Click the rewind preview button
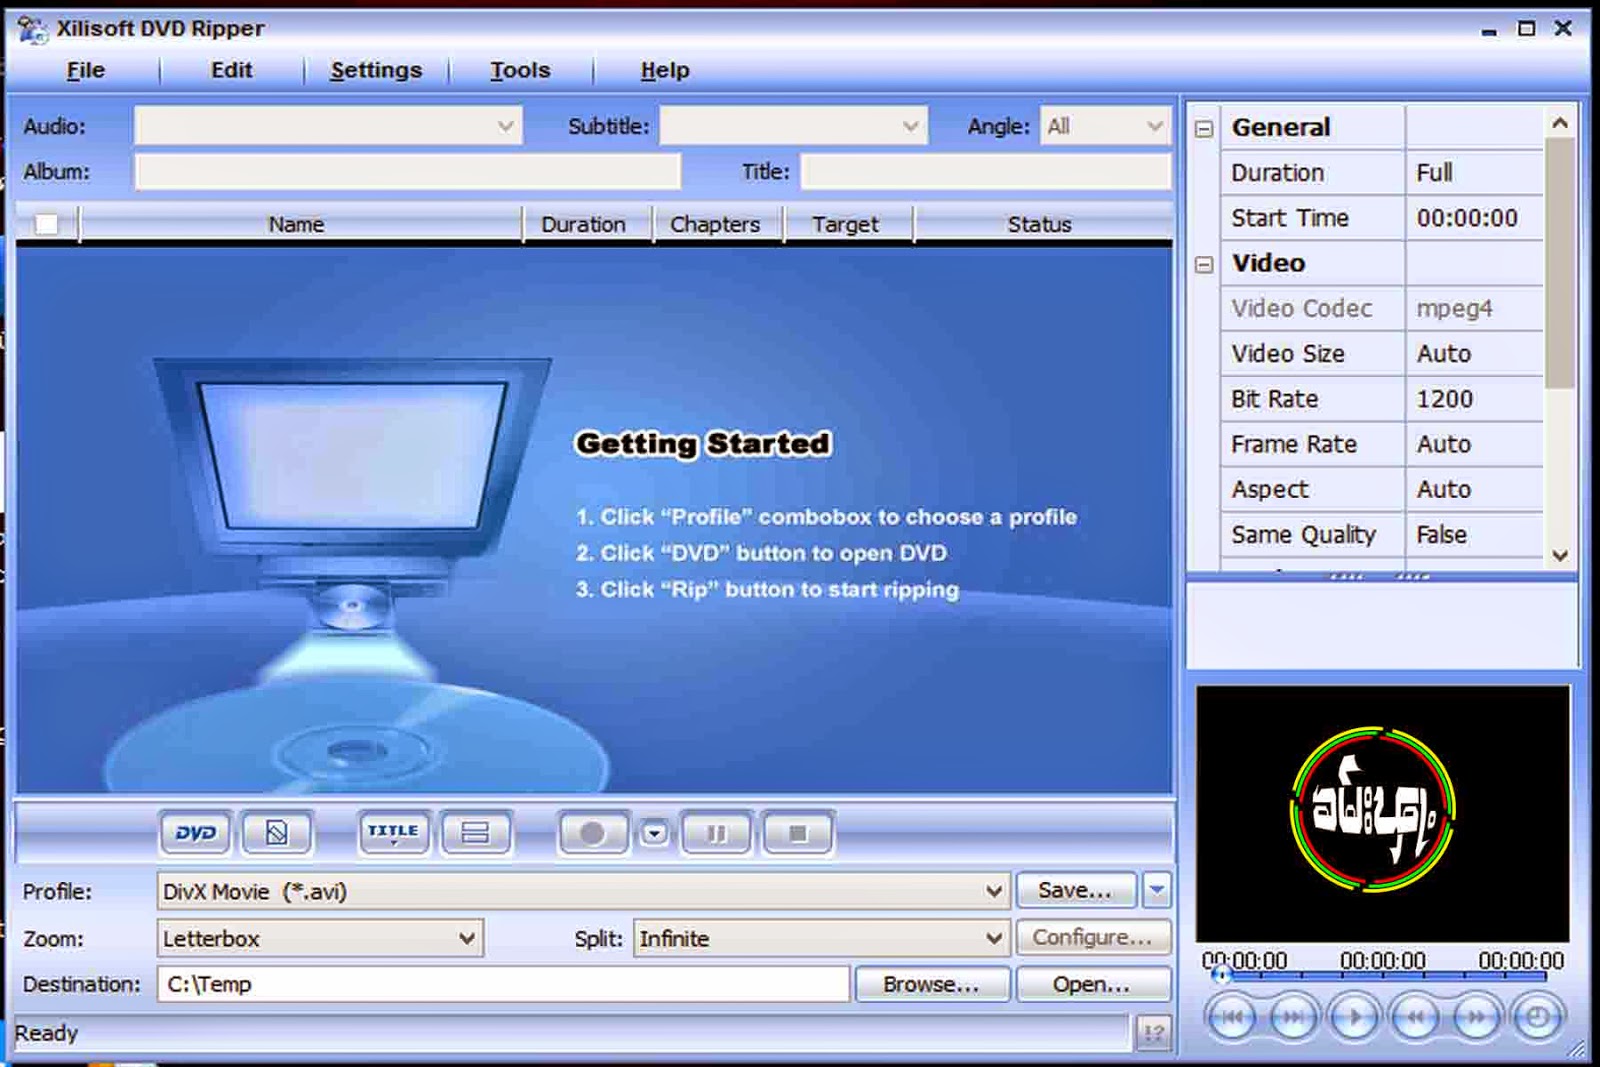The width and height of the screenshot is (1600, 1067). point(1415,1018)
